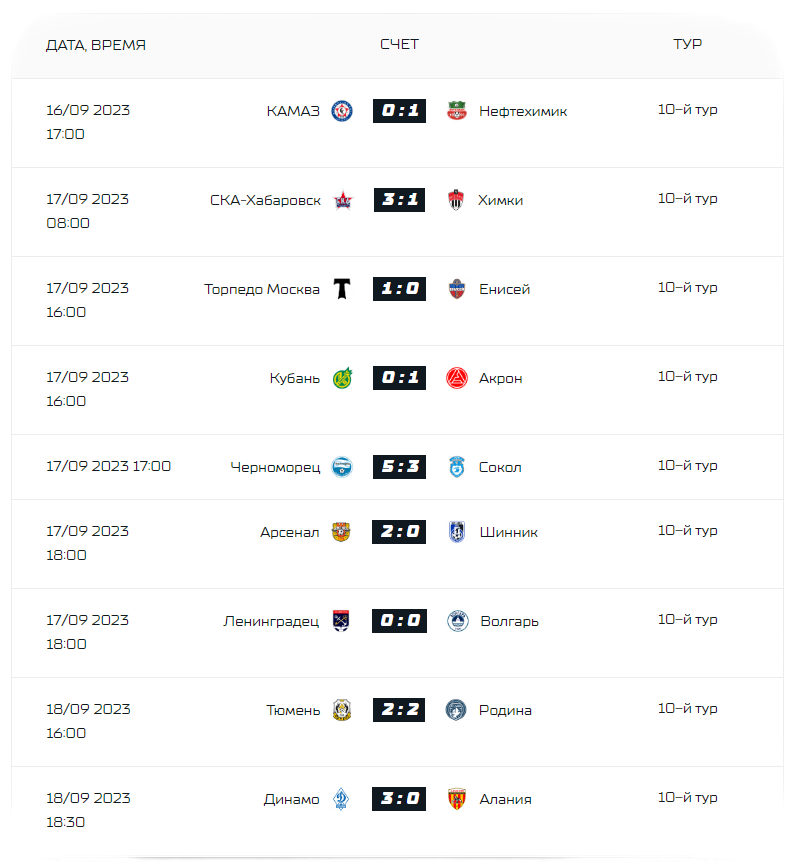Click the Волгарь team name
This screenshot has height=862, width=801.
510,621
